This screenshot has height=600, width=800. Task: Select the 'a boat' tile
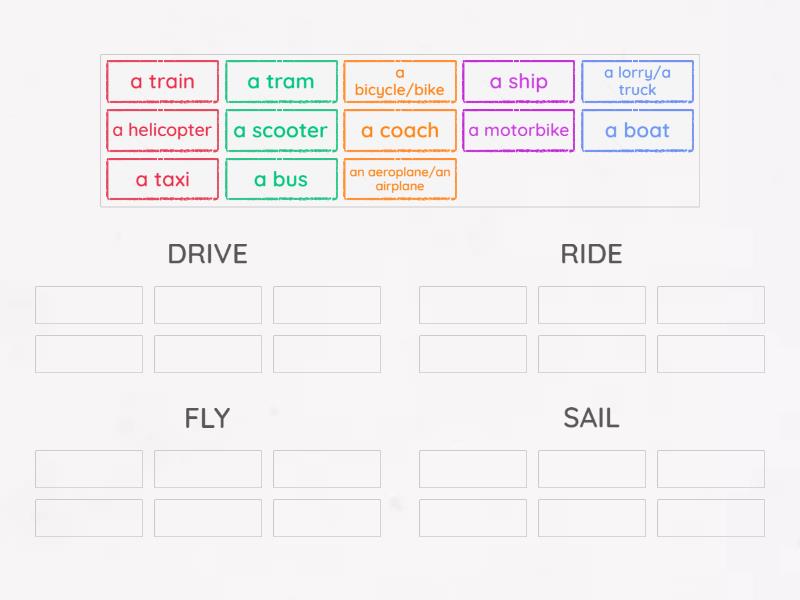pyautogui.click(x=638, y=130)
